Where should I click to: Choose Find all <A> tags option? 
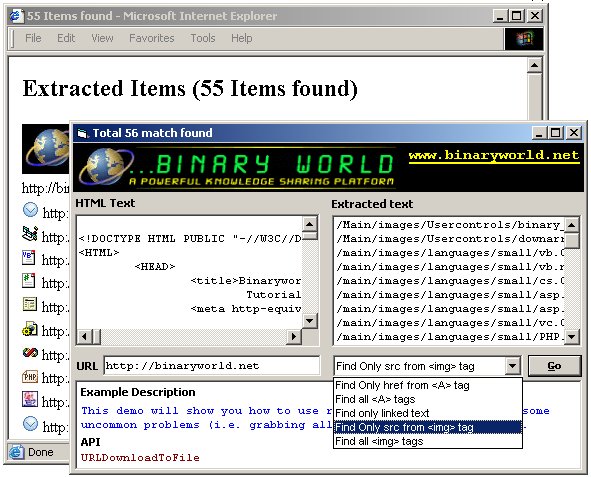pyautogui.click(x=428, y=399)
